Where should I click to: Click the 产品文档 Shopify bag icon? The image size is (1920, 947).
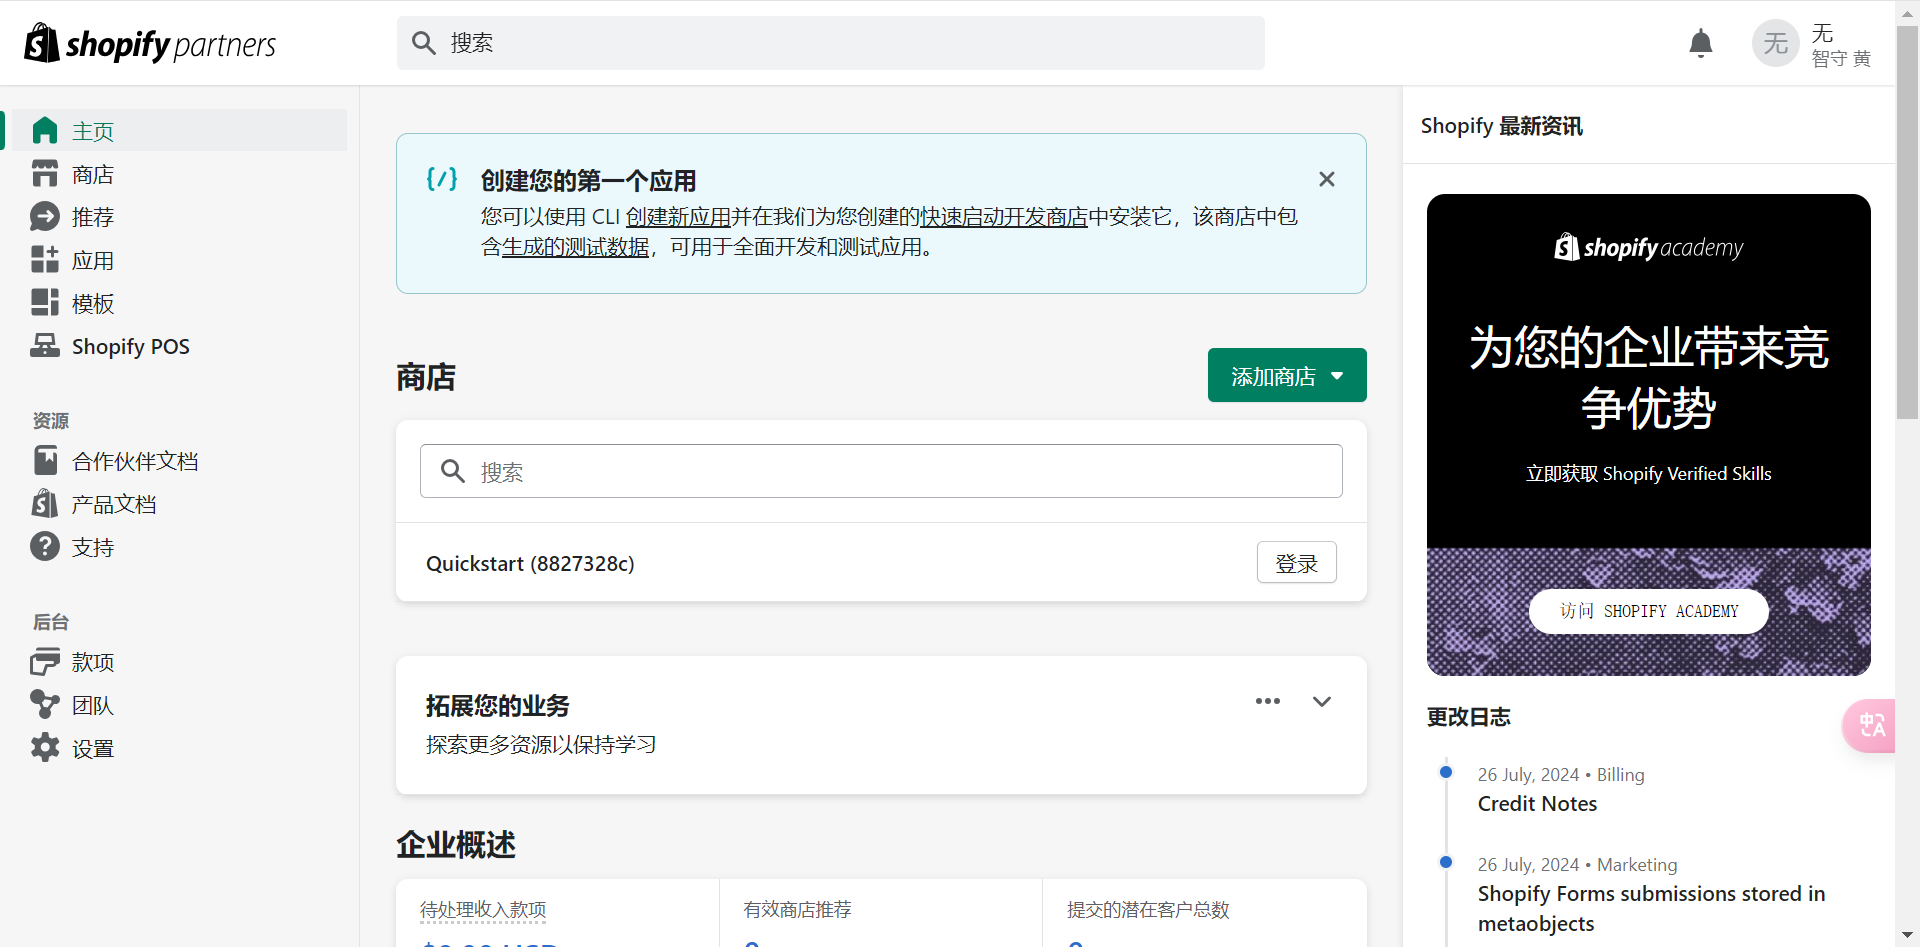pyautogui.click(x=45, y=504)
